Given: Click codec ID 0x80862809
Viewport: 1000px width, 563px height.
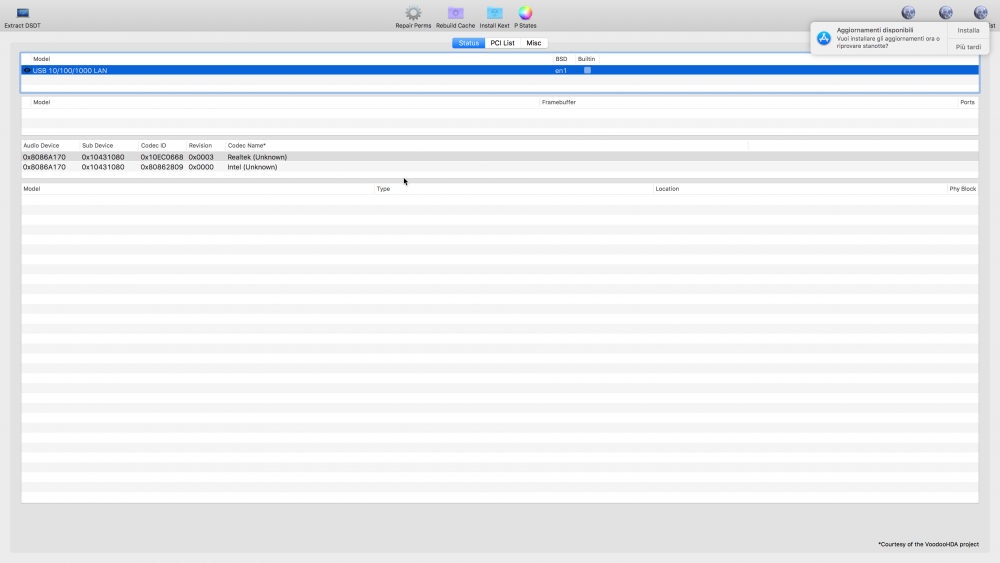Looking at the screenshot, I should coord(162,167).
